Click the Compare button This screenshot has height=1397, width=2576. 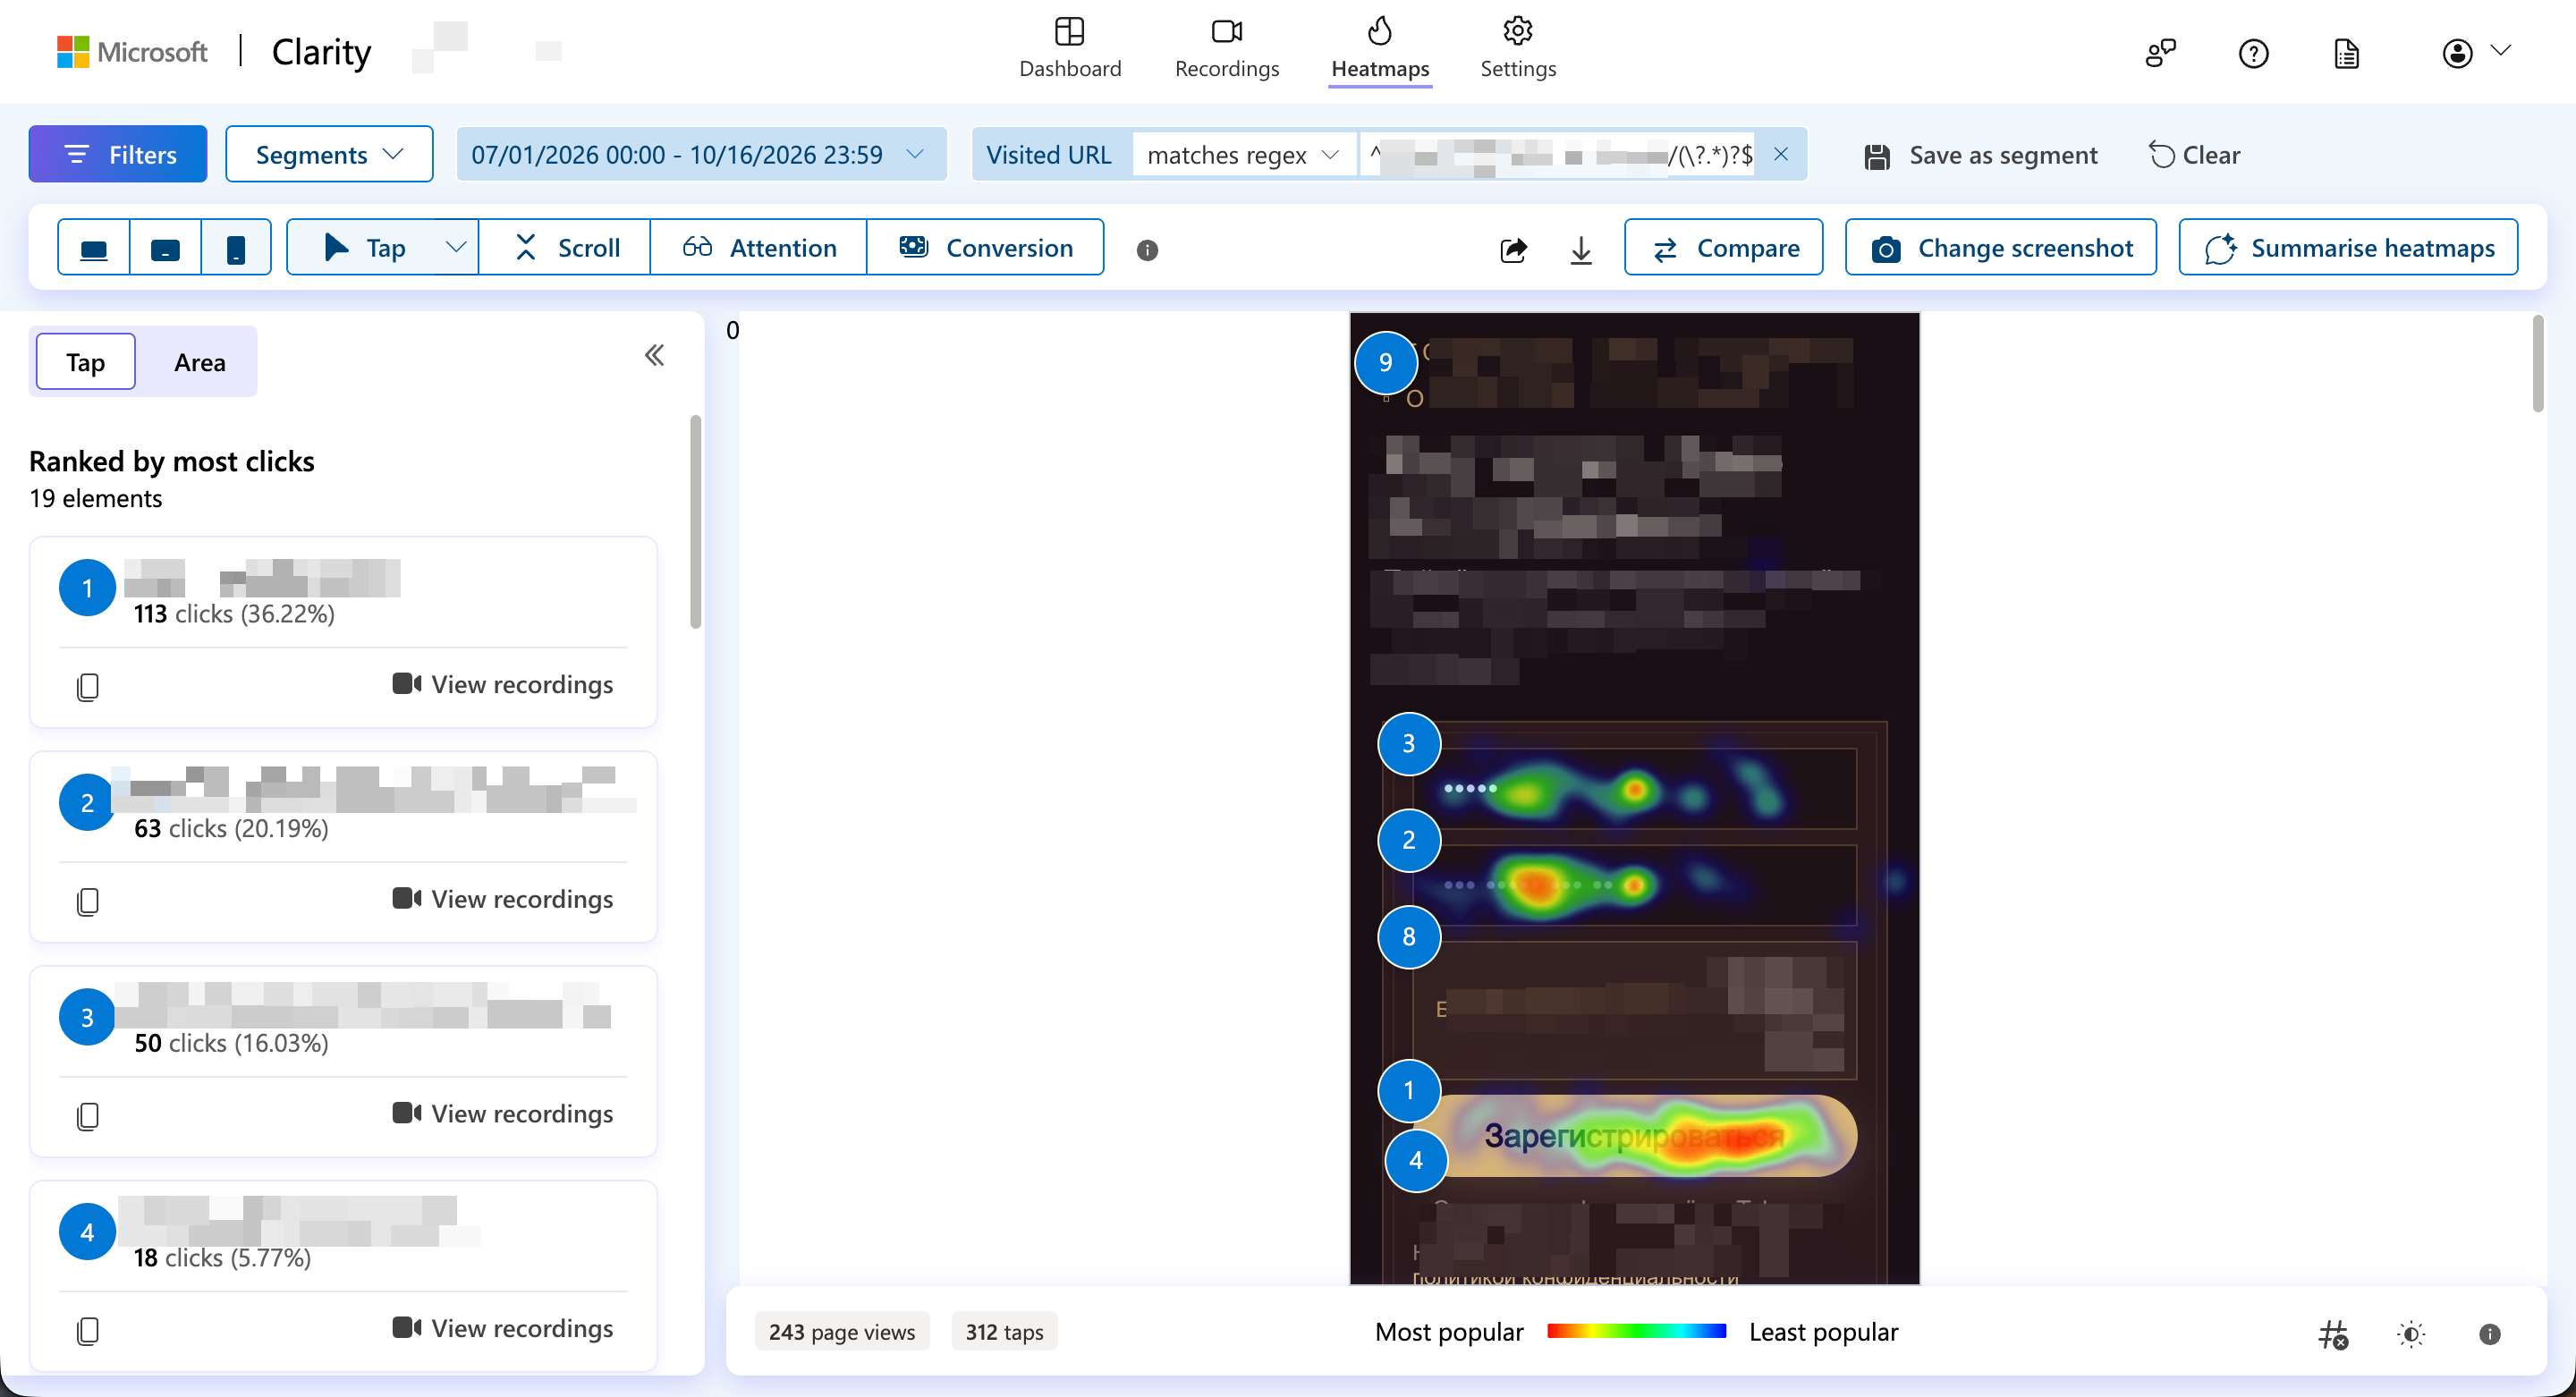[1723, 248]
